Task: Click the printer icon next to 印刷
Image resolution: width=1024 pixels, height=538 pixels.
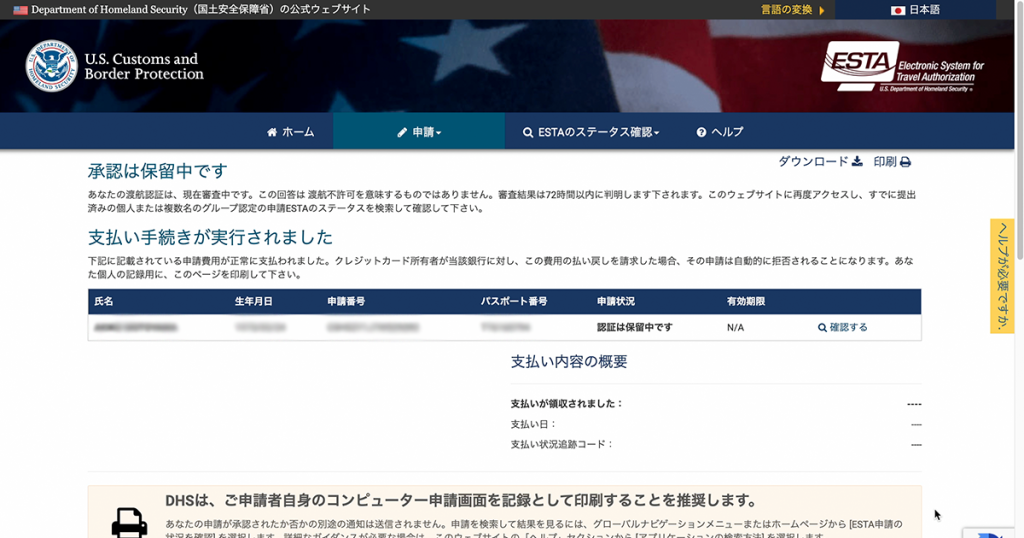Action: (905, 162)
